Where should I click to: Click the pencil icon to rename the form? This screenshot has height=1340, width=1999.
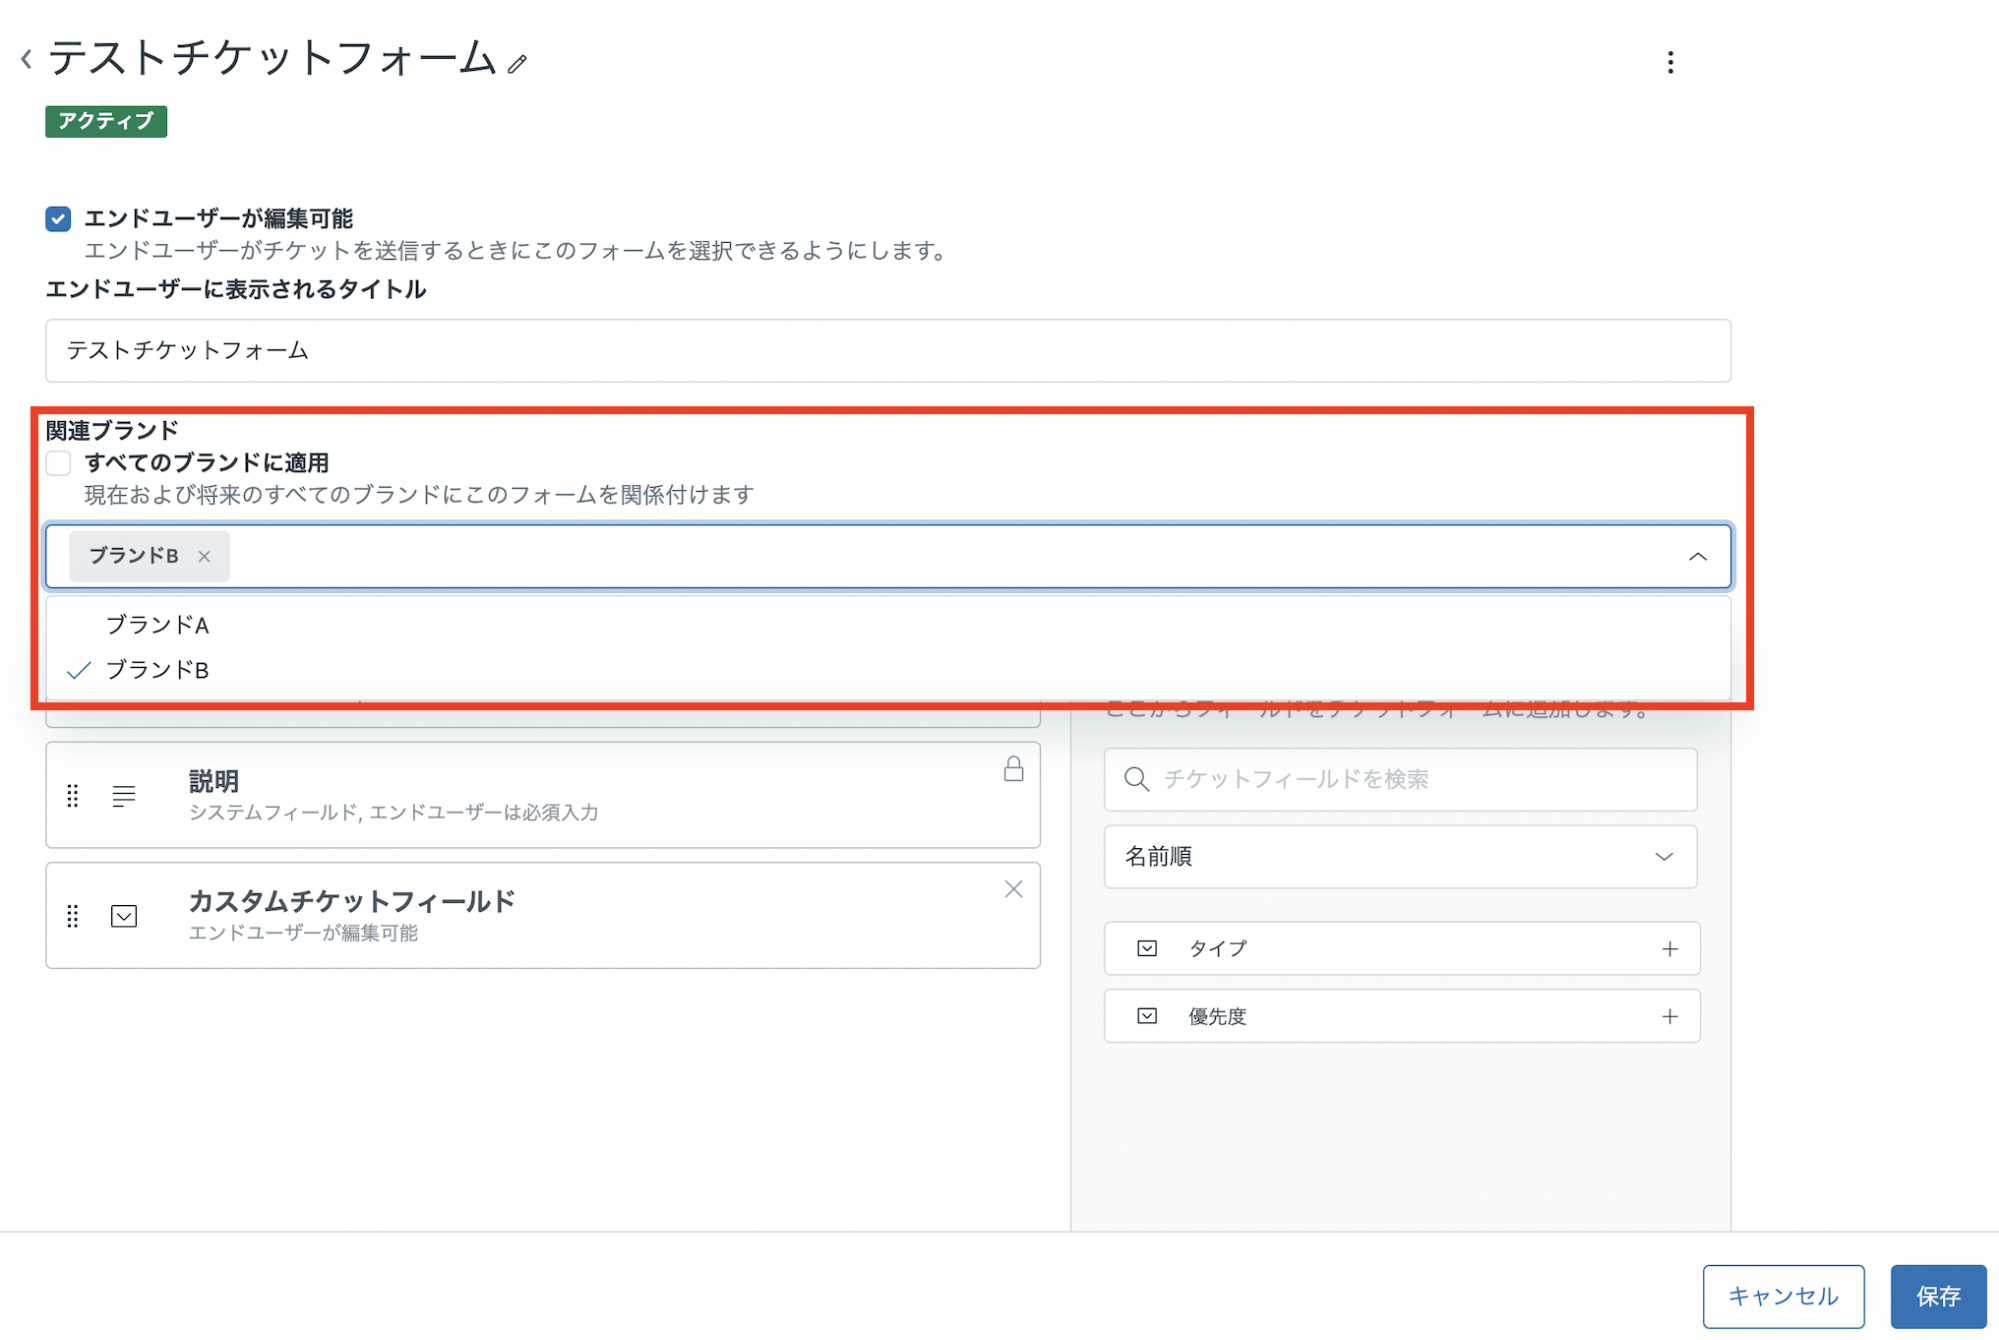tap(516, 64)
